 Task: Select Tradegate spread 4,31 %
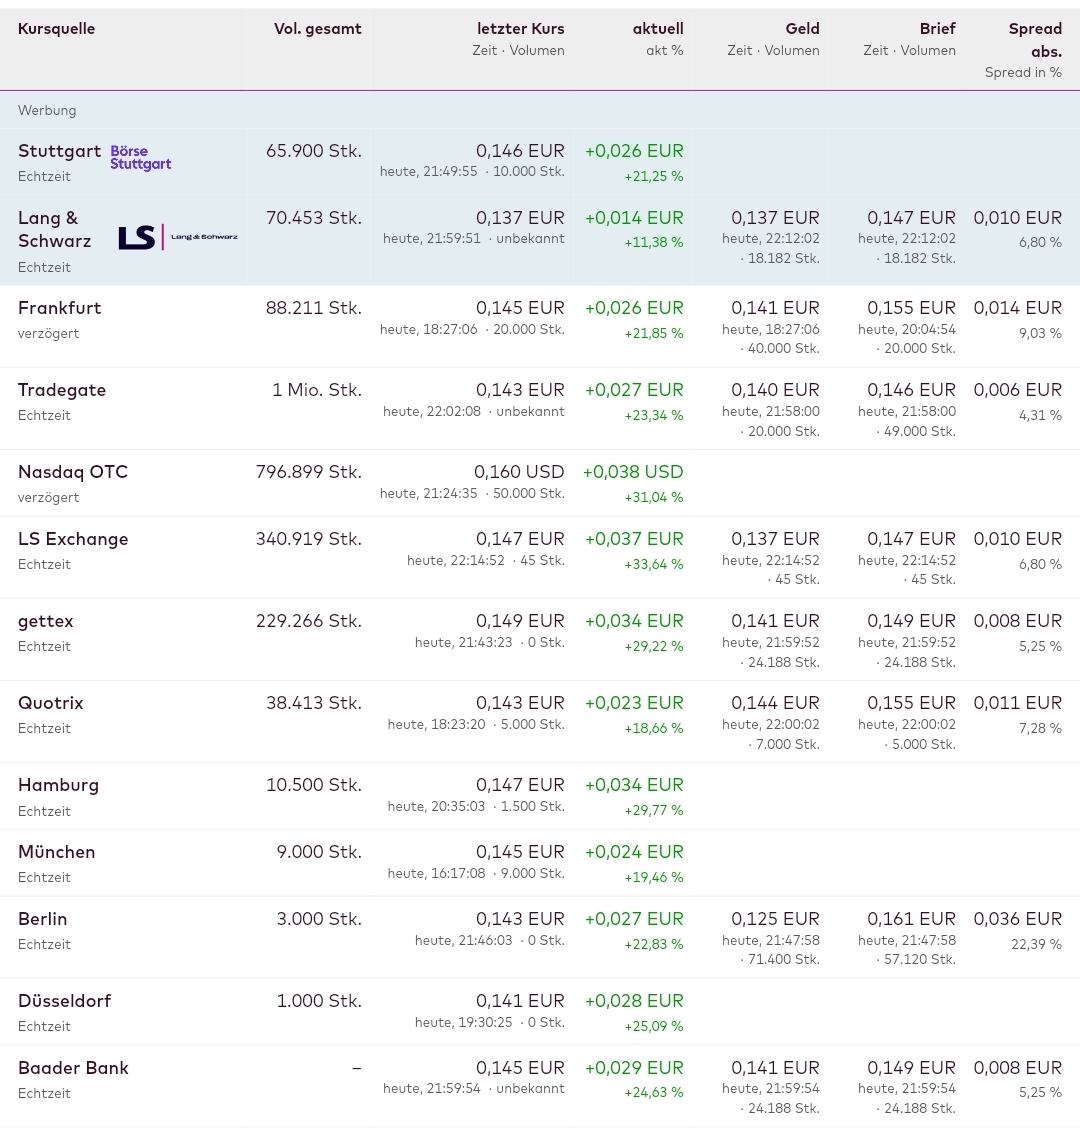[x=1040, y=415]
